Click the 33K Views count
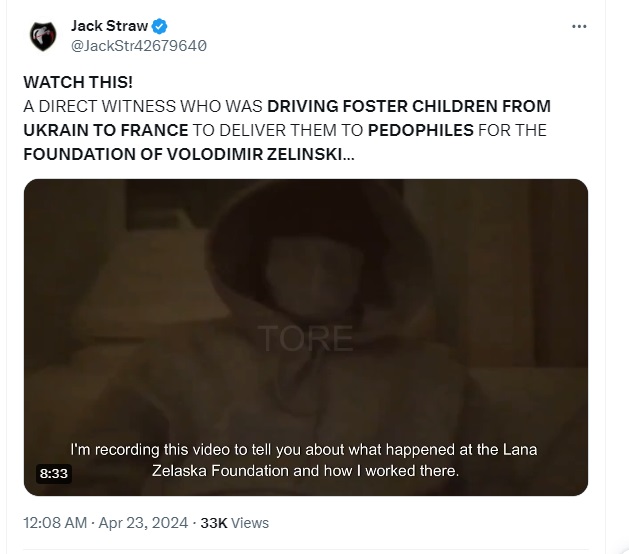Viewport: 629px width, 554px height. (234, 523)
